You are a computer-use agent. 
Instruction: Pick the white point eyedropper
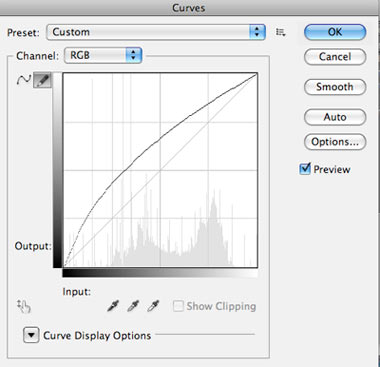[x=153, y=306]
